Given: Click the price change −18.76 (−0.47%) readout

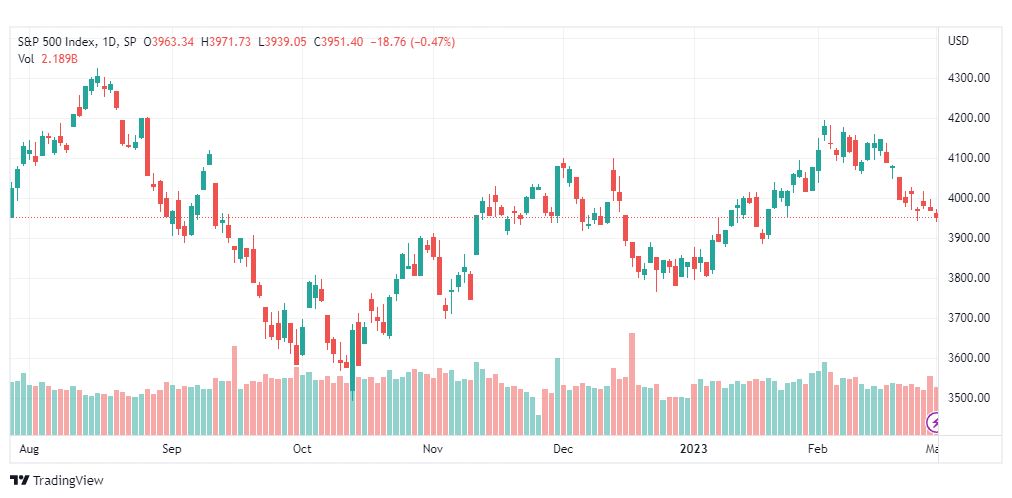Looking at the screenshot, I should click(413, 42).
